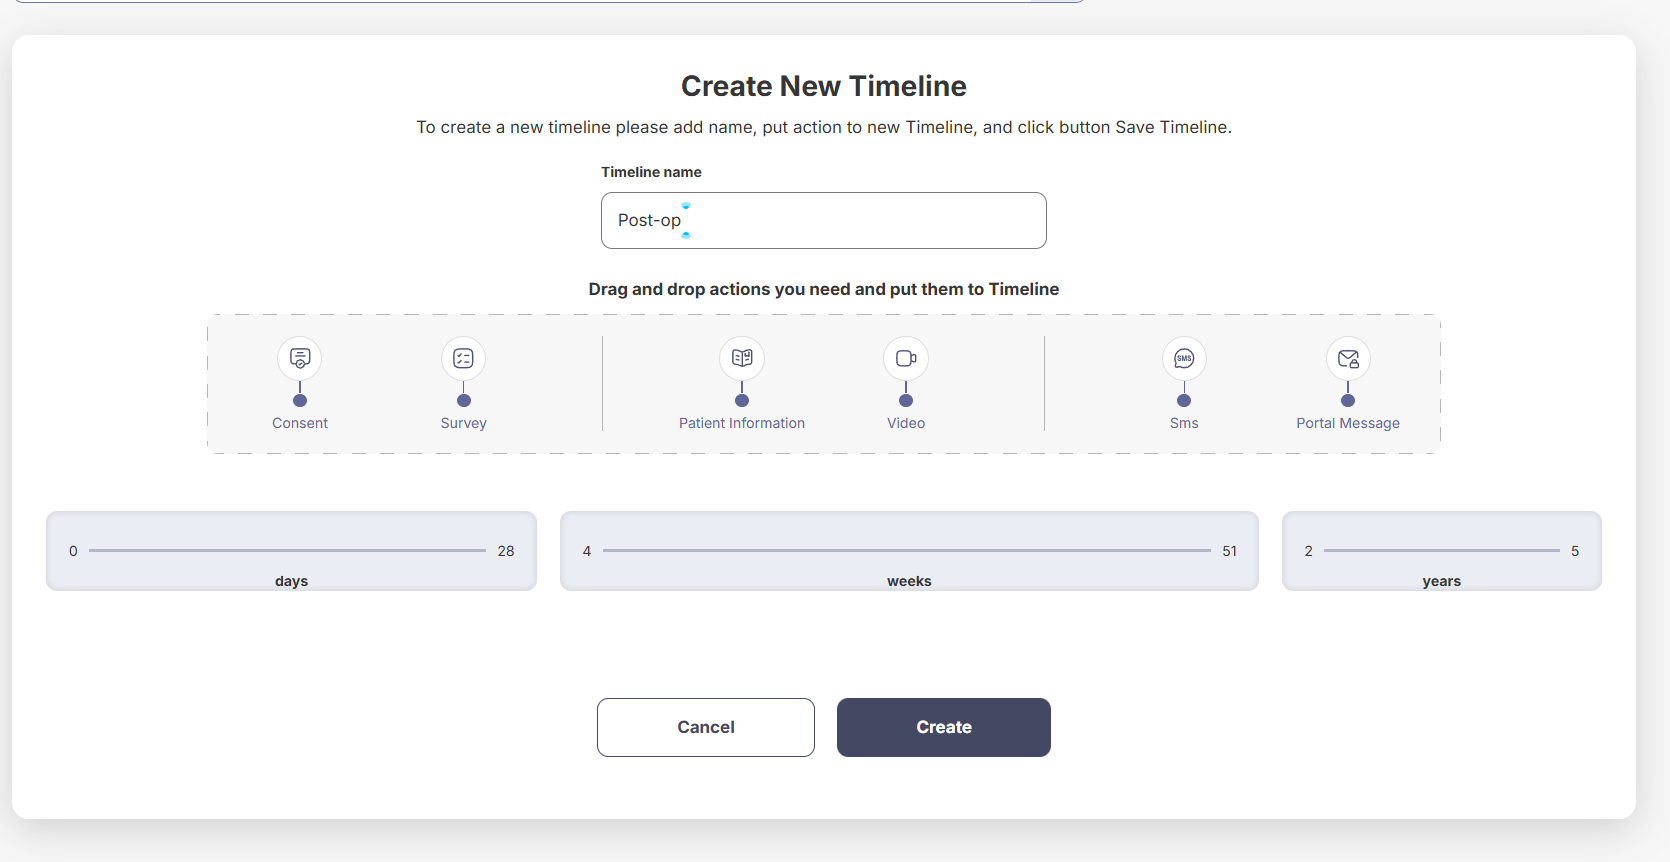Screen dimensions: 1670x862
Task: Select the Survey action icon
Action: (x=463, y=358)
